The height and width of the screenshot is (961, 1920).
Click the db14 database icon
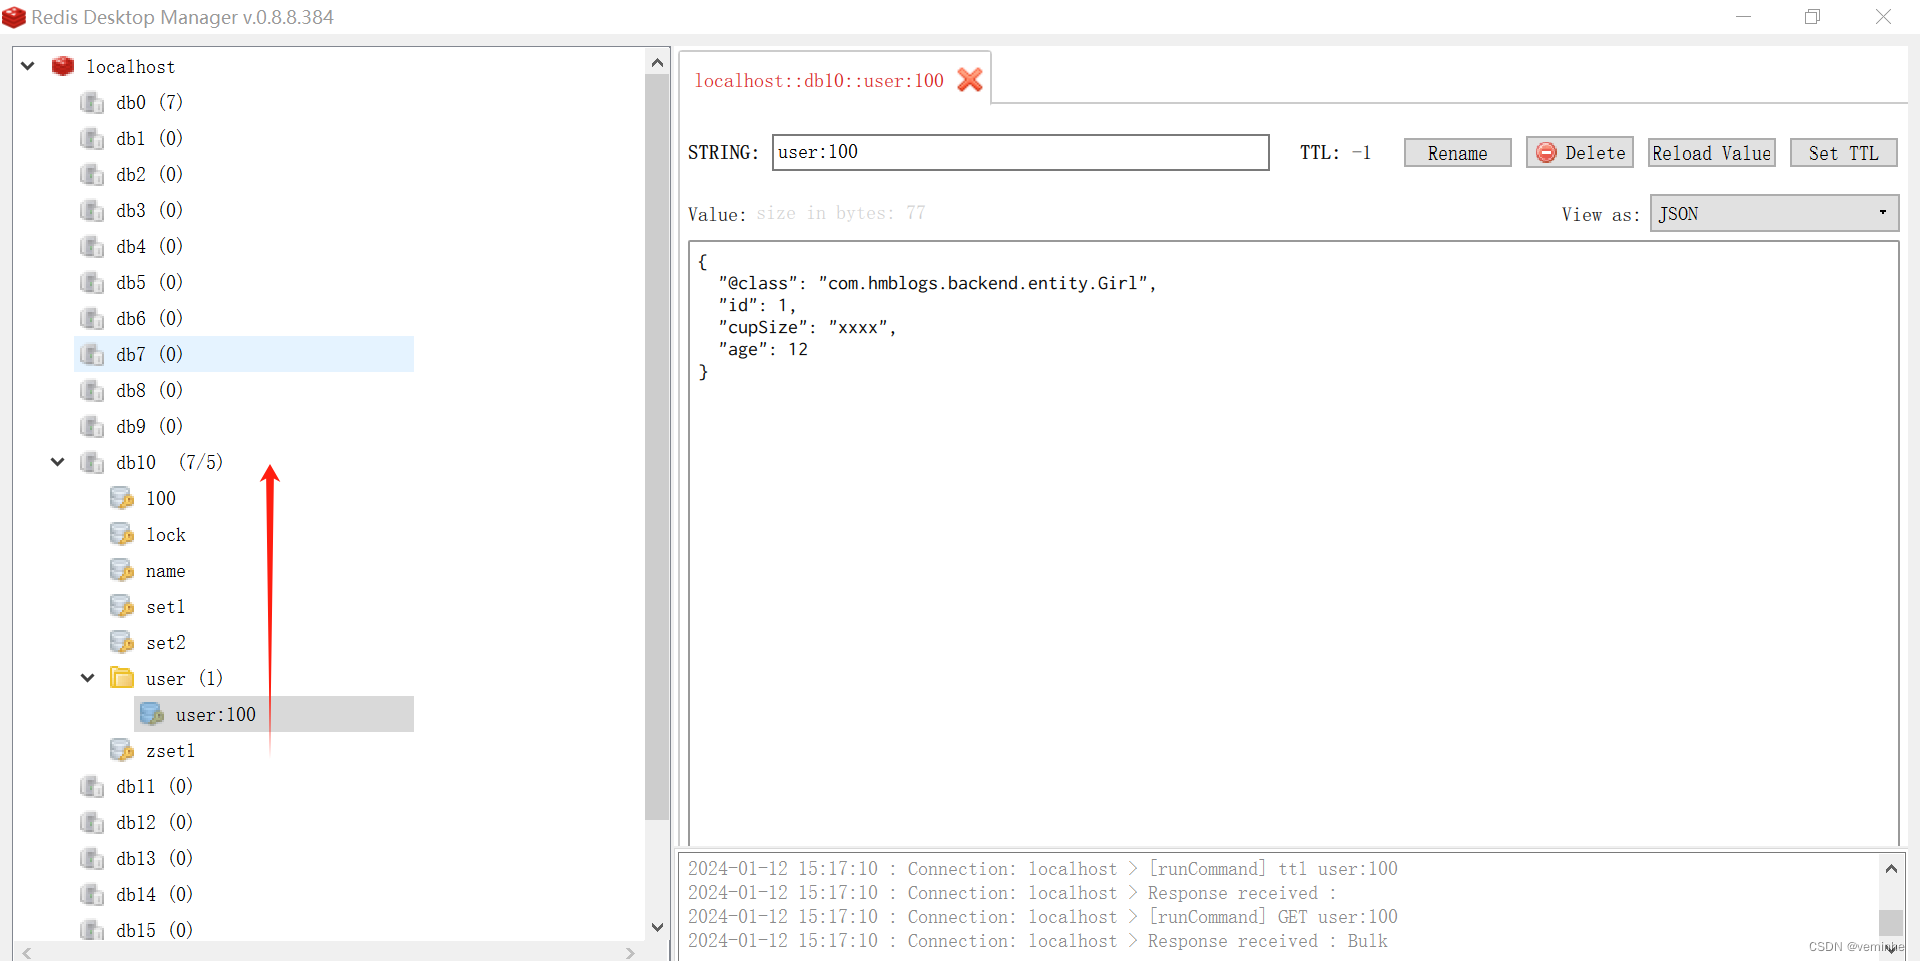click(x=92, y=894)
